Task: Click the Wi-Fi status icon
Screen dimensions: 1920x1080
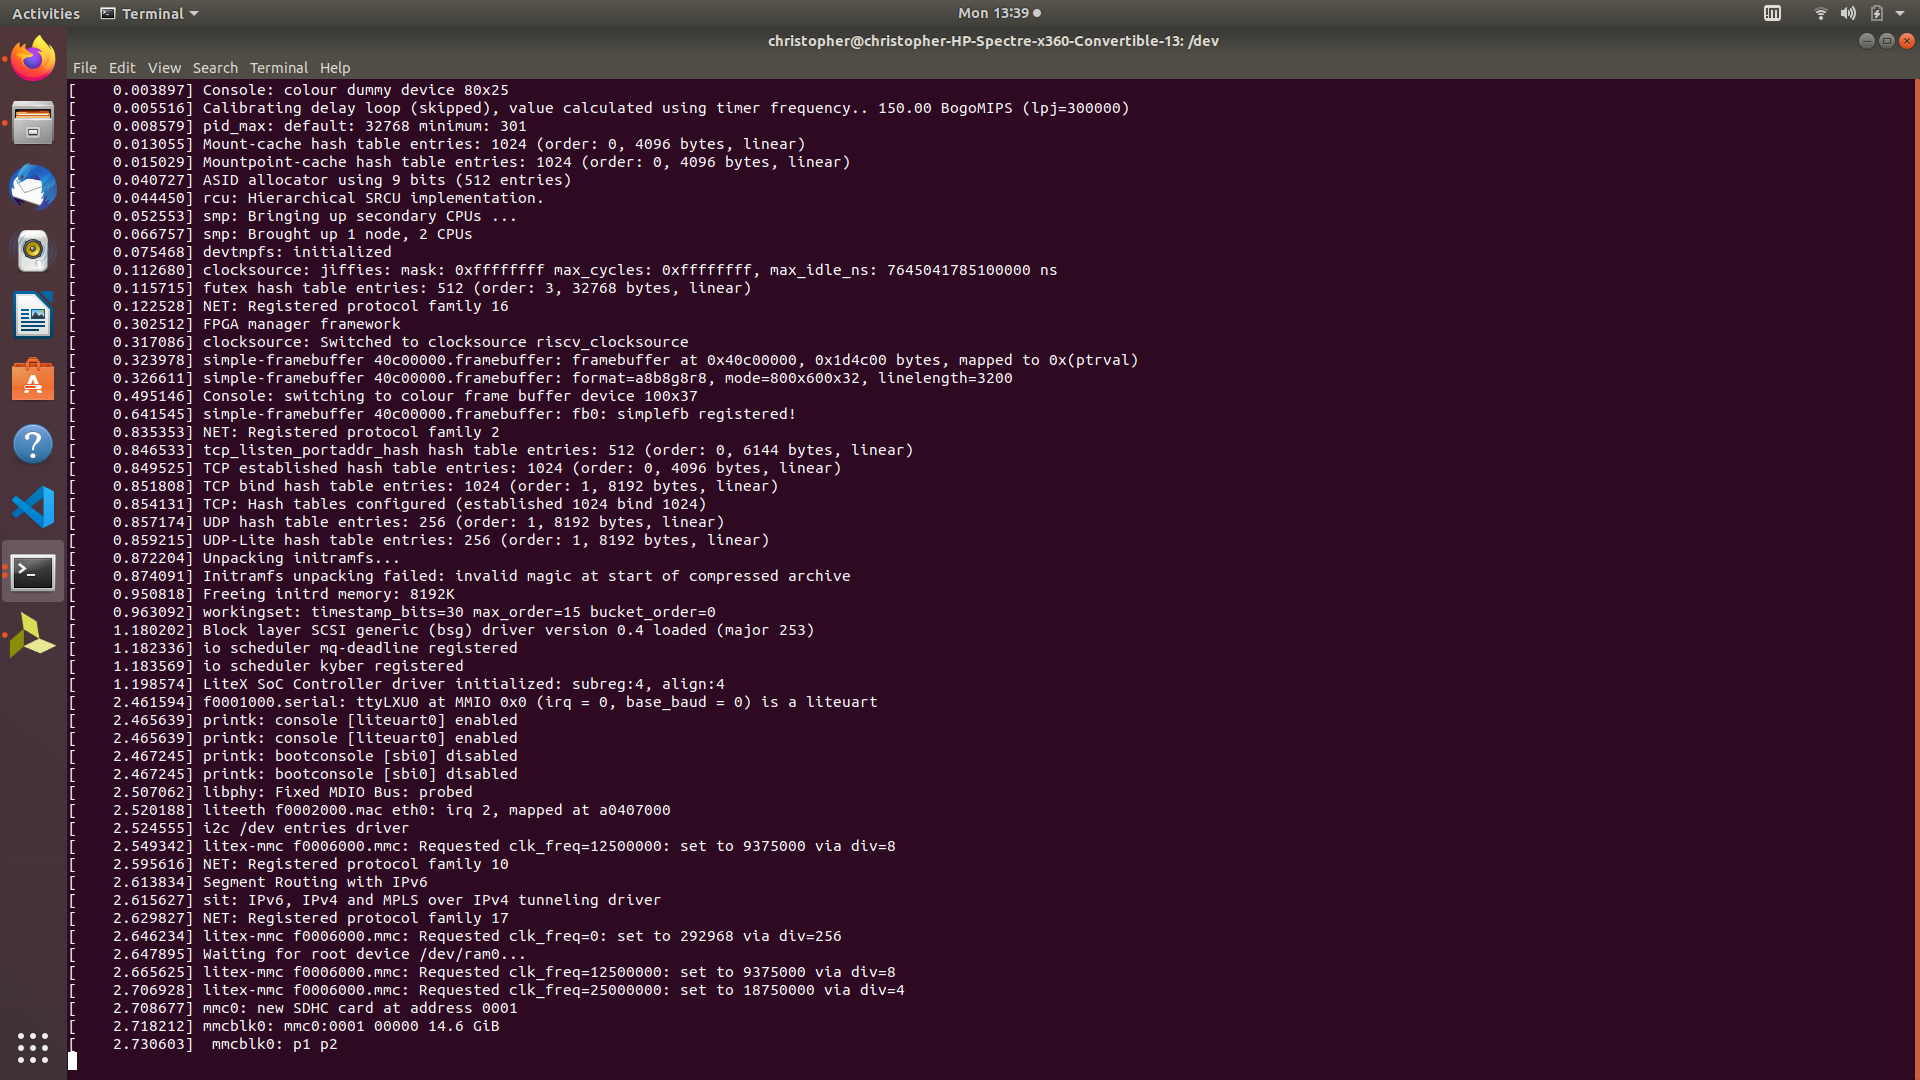Action: (1820, 13)
